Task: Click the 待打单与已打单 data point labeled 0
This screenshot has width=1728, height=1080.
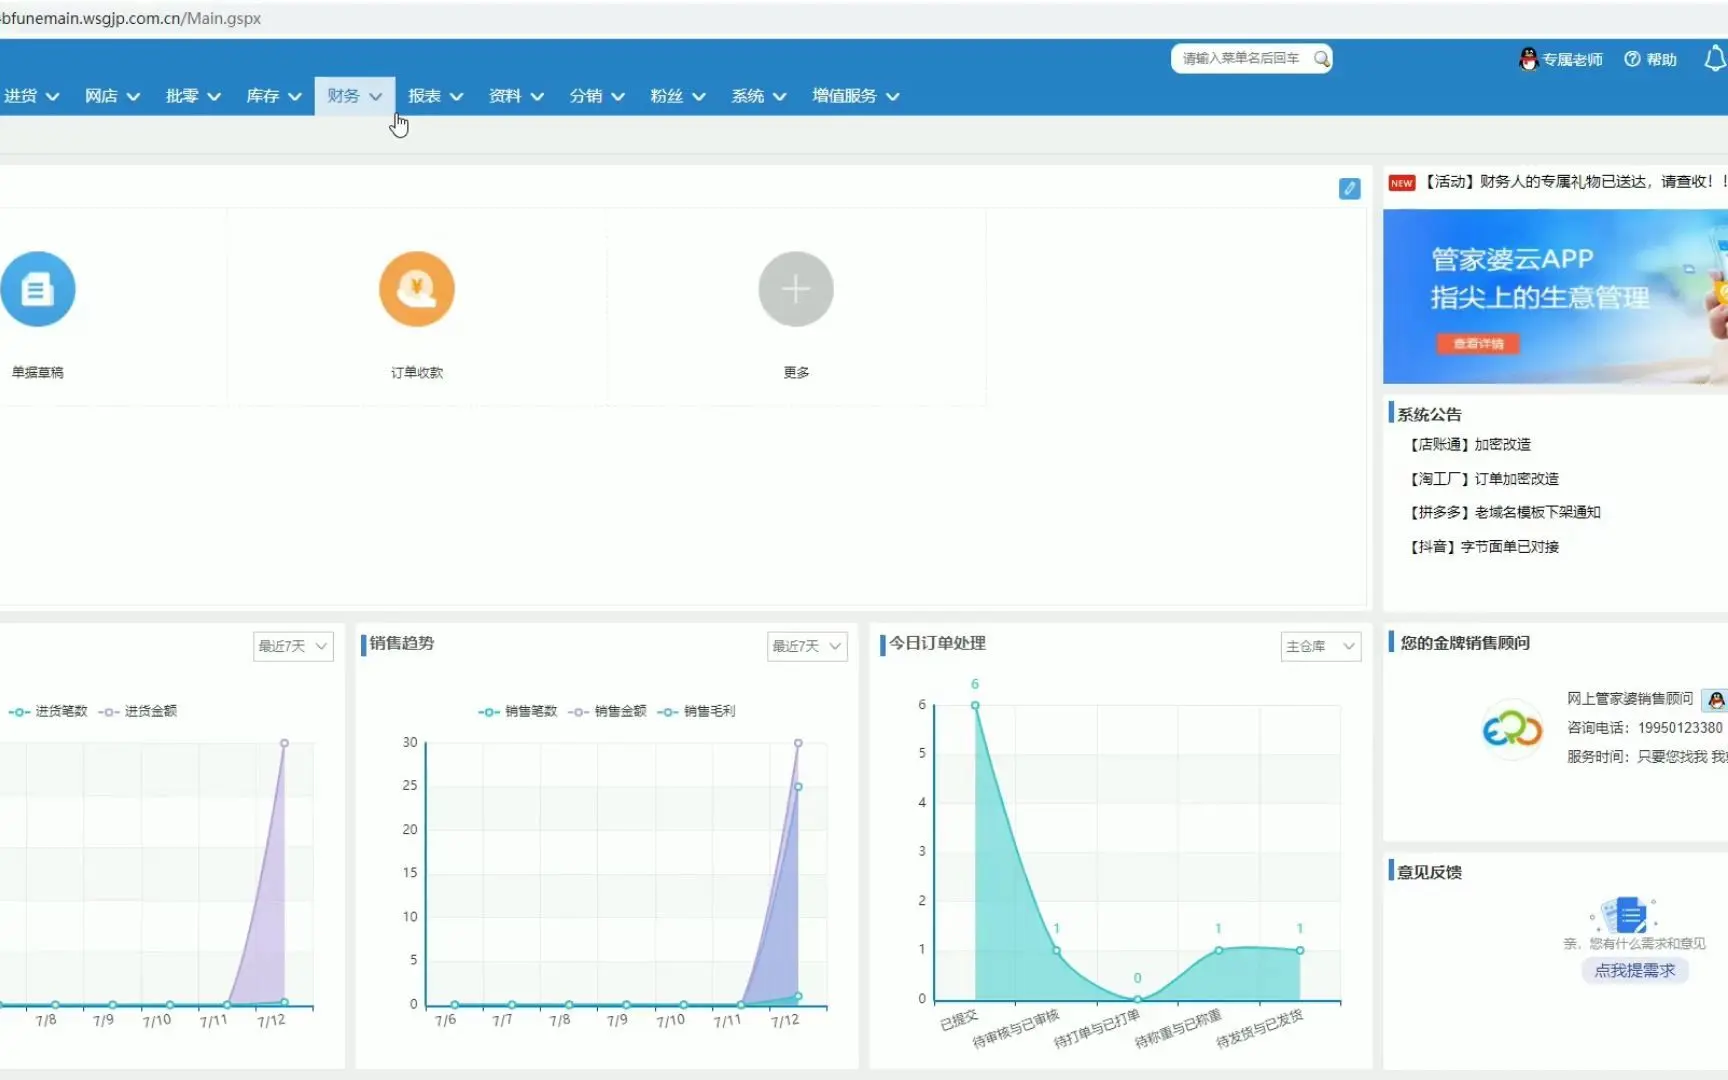Action: click(1137, 998)
